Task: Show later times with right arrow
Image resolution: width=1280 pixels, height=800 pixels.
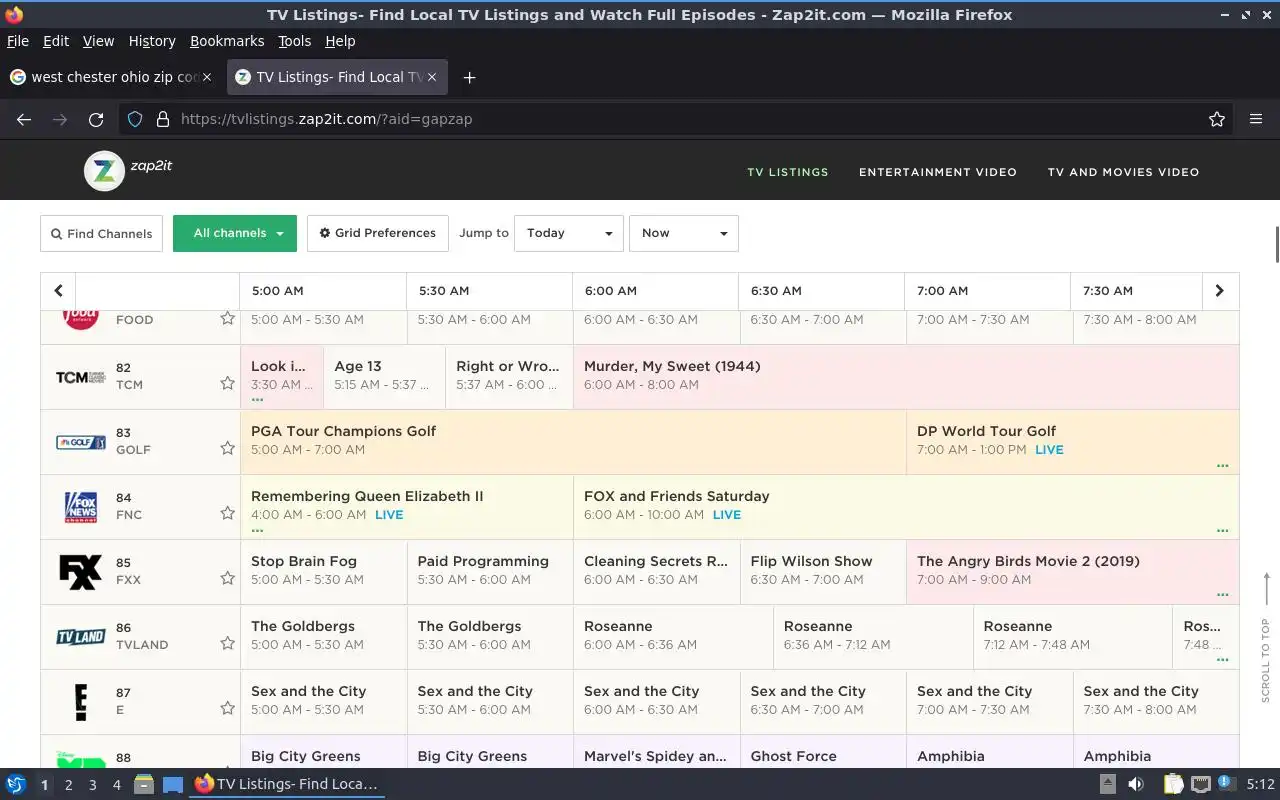Action: click(1219, 291)
